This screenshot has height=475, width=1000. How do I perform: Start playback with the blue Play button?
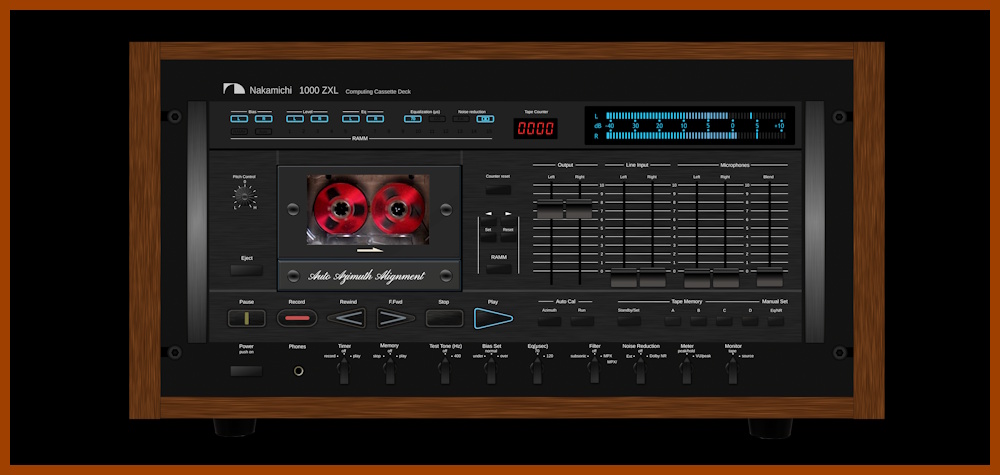(x=493, y=318)
